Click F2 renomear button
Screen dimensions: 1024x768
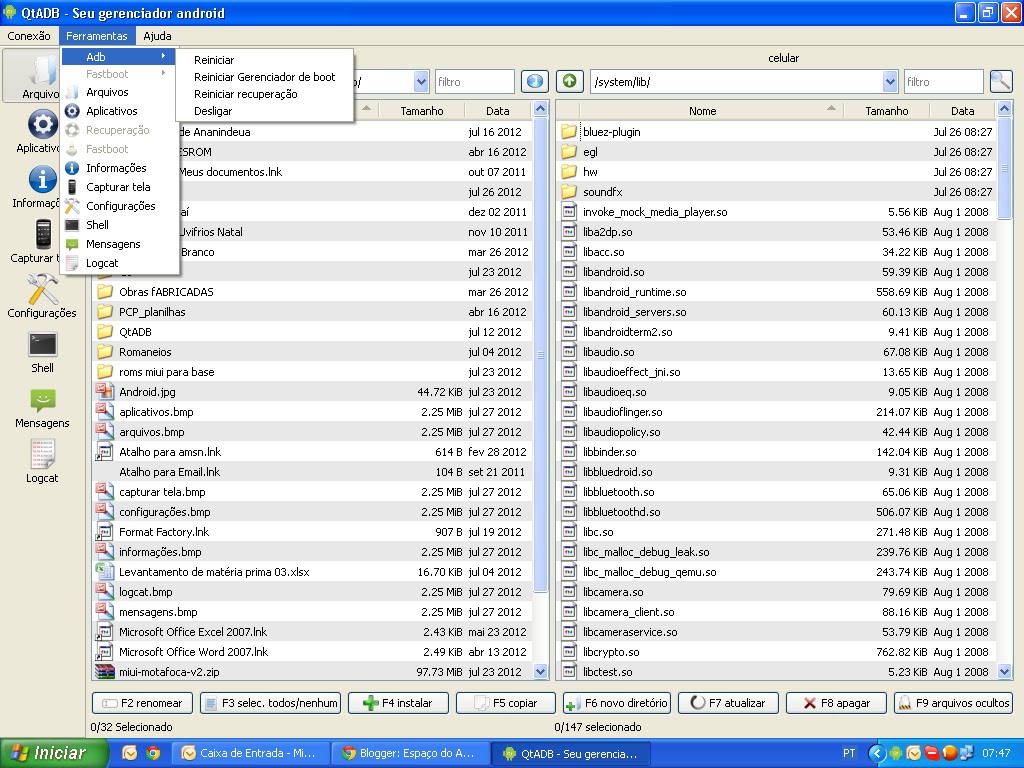(x=142, y=703)
